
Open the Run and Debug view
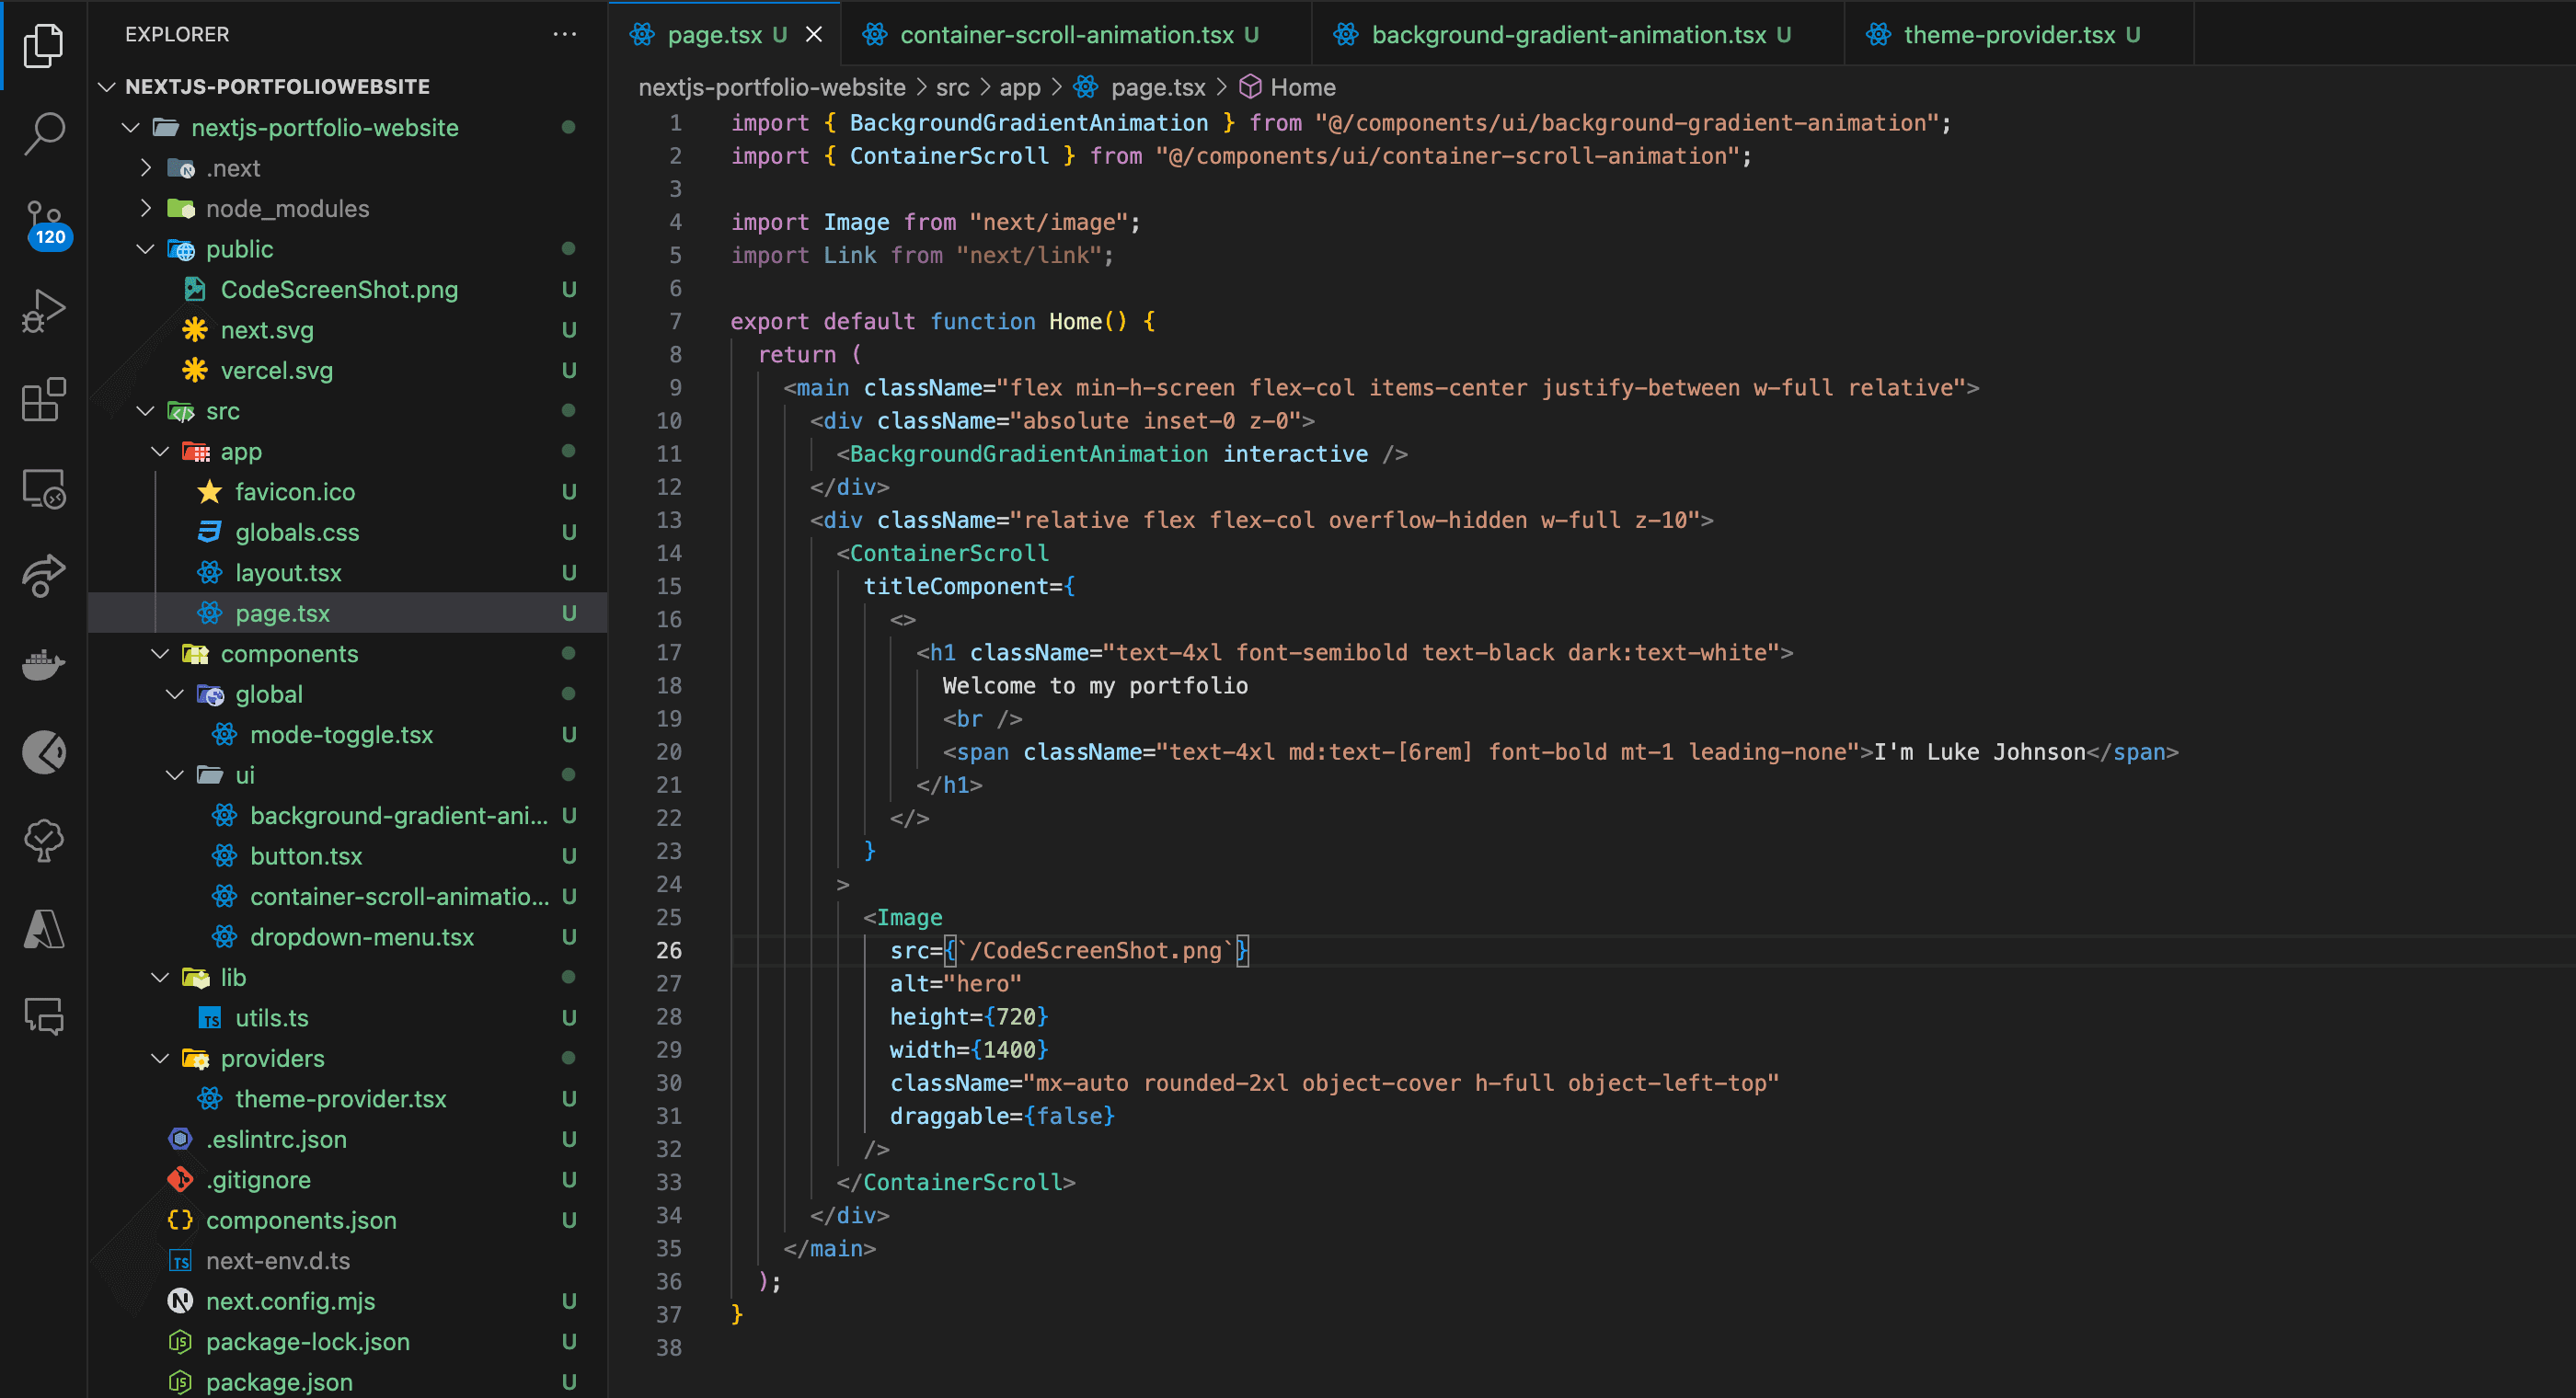click(x=43, y=310)
